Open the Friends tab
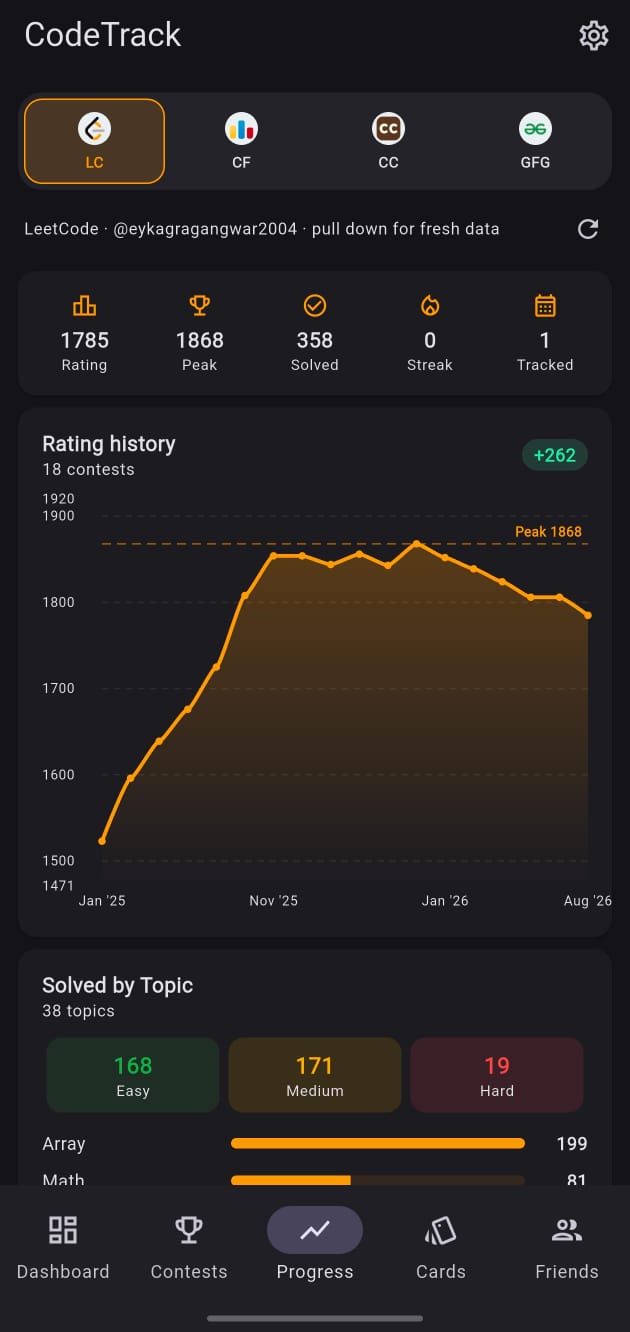The image size is (630, 1332). click(567, 1246)
